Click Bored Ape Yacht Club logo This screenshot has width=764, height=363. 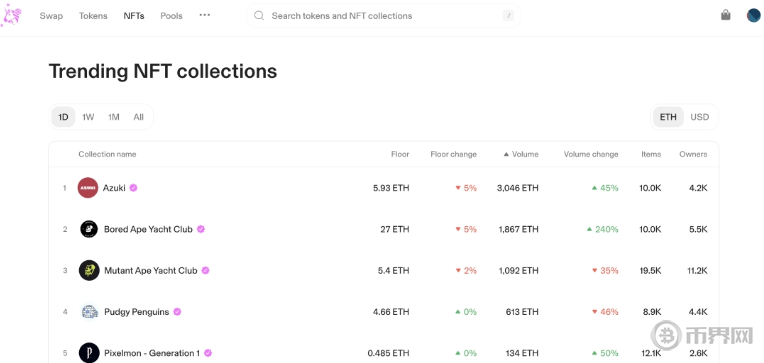[x=89, y=229]
